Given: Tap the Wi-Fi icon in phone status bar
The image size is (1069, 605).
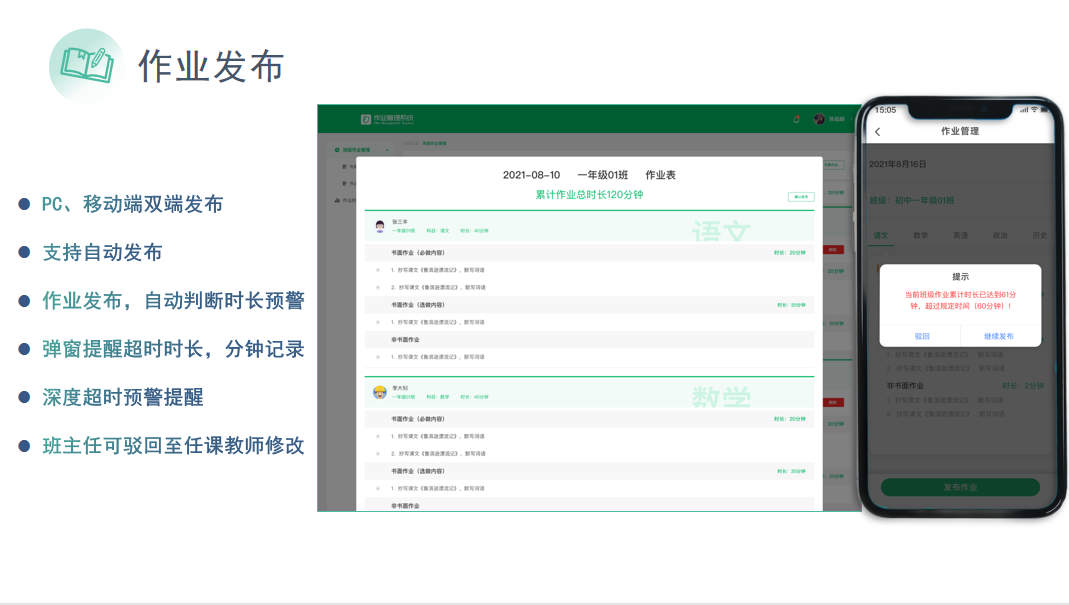Looking at the screenshot, I should pyautogui.click(x=1034, y=110).
